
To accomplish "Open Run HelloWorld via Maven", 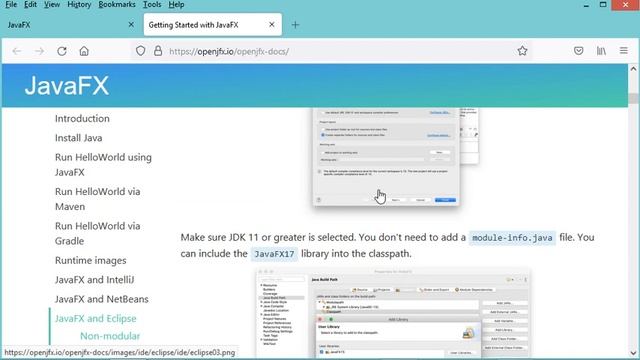I will pyautogui.click(x=98, y=199).
